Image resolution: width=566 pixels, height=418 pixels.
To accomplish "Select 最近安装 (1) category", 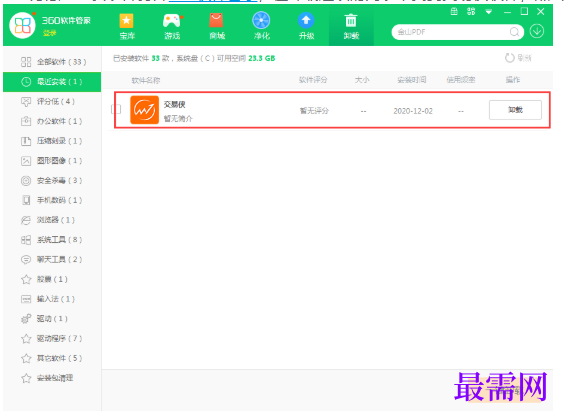I will [52, 82].
